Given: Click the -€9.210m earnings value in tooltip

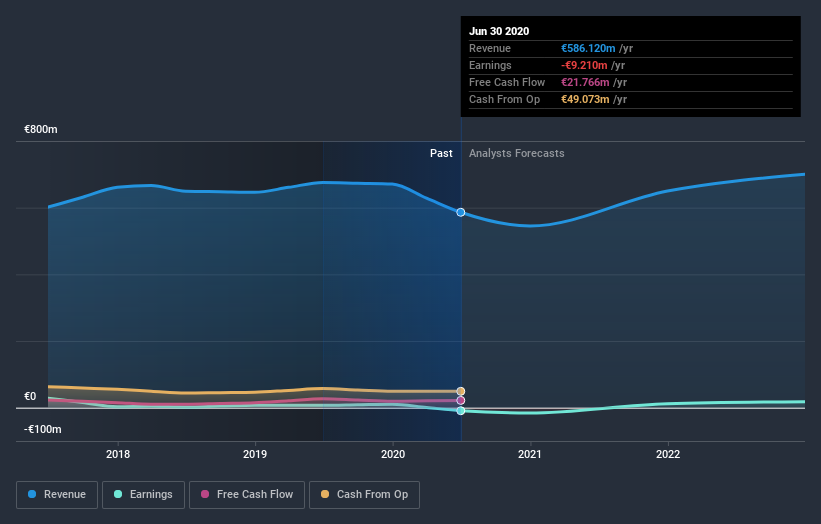Looking at the screenshot, I should (x=584, y=65).
